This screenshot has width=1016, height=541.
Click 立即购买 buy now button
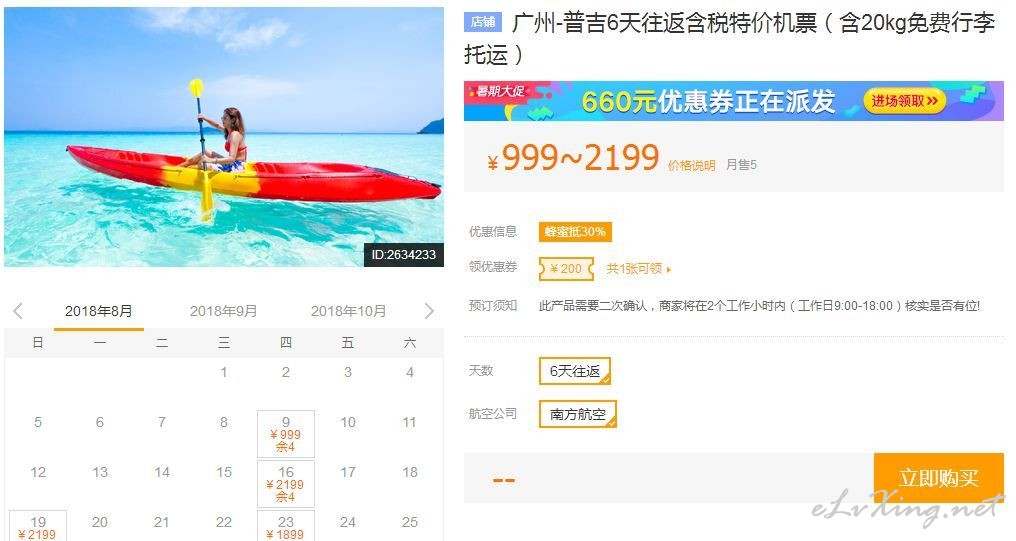[x=938, y=478]
